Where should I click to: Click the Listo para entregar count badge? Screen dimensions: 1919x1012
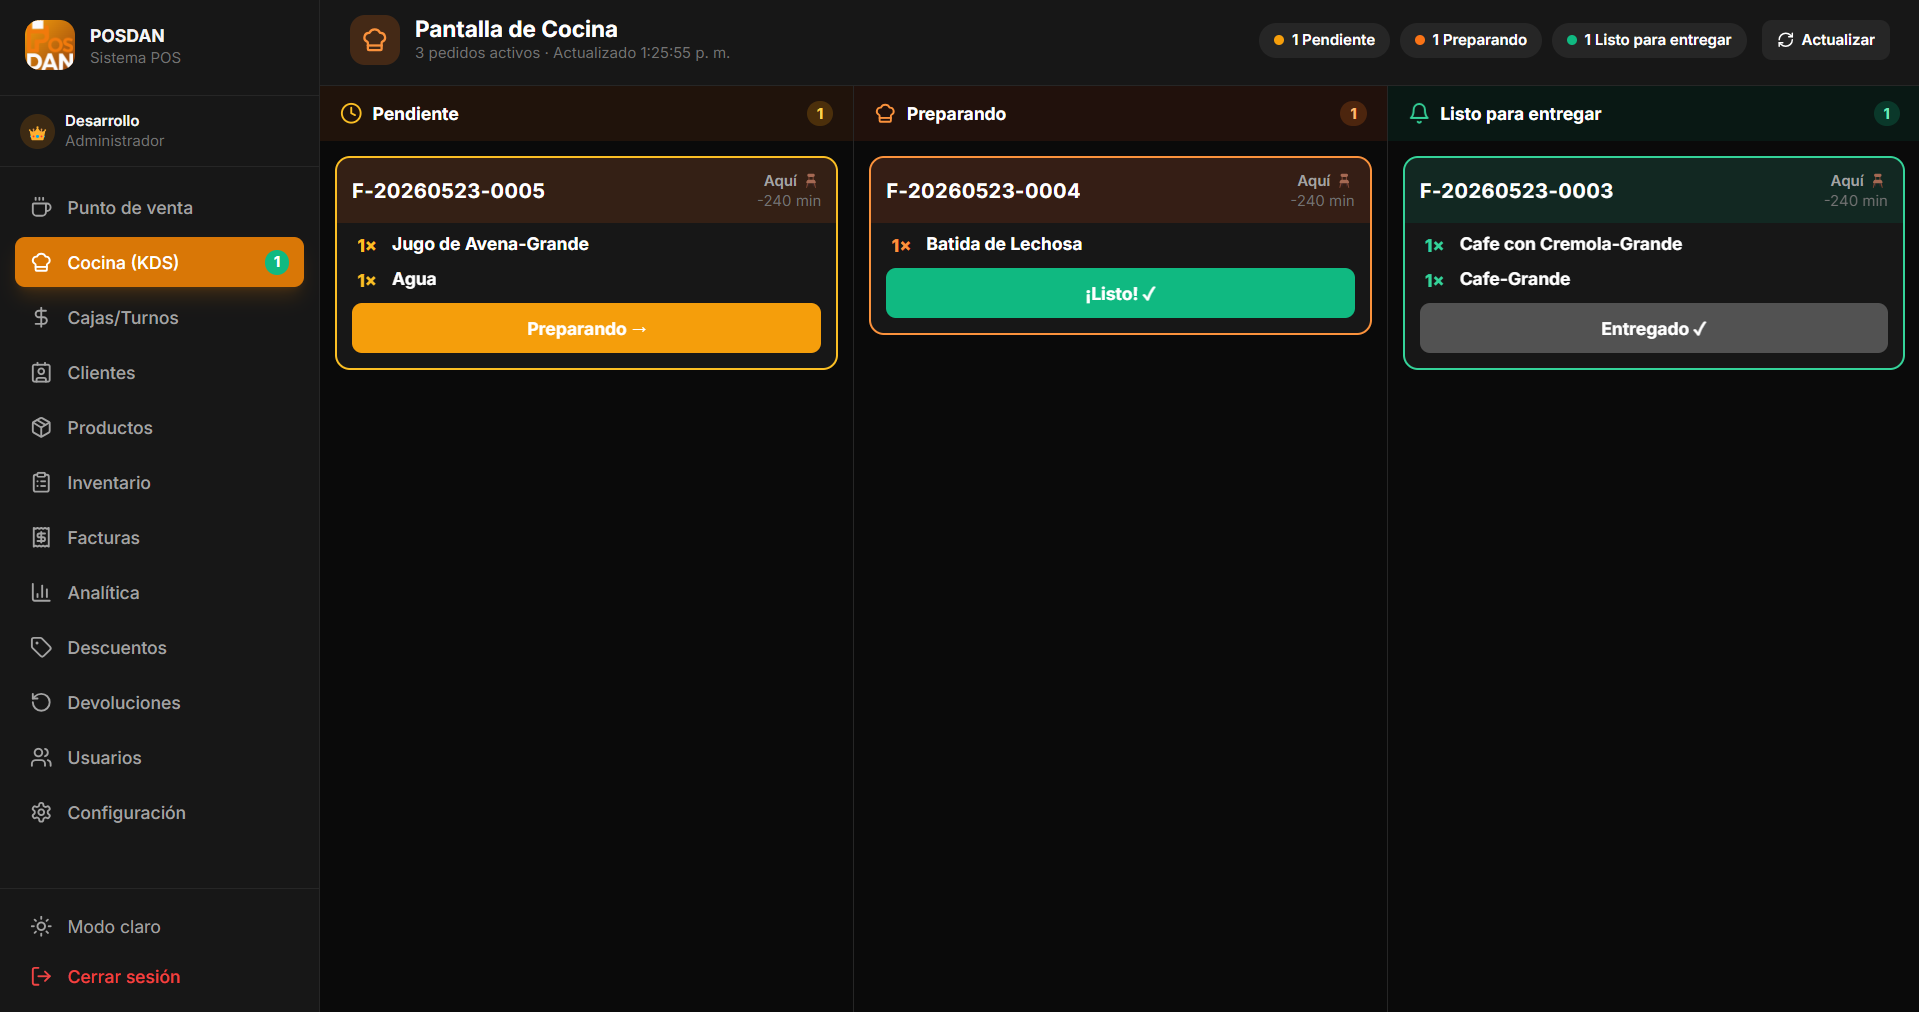click(1887, 113)
